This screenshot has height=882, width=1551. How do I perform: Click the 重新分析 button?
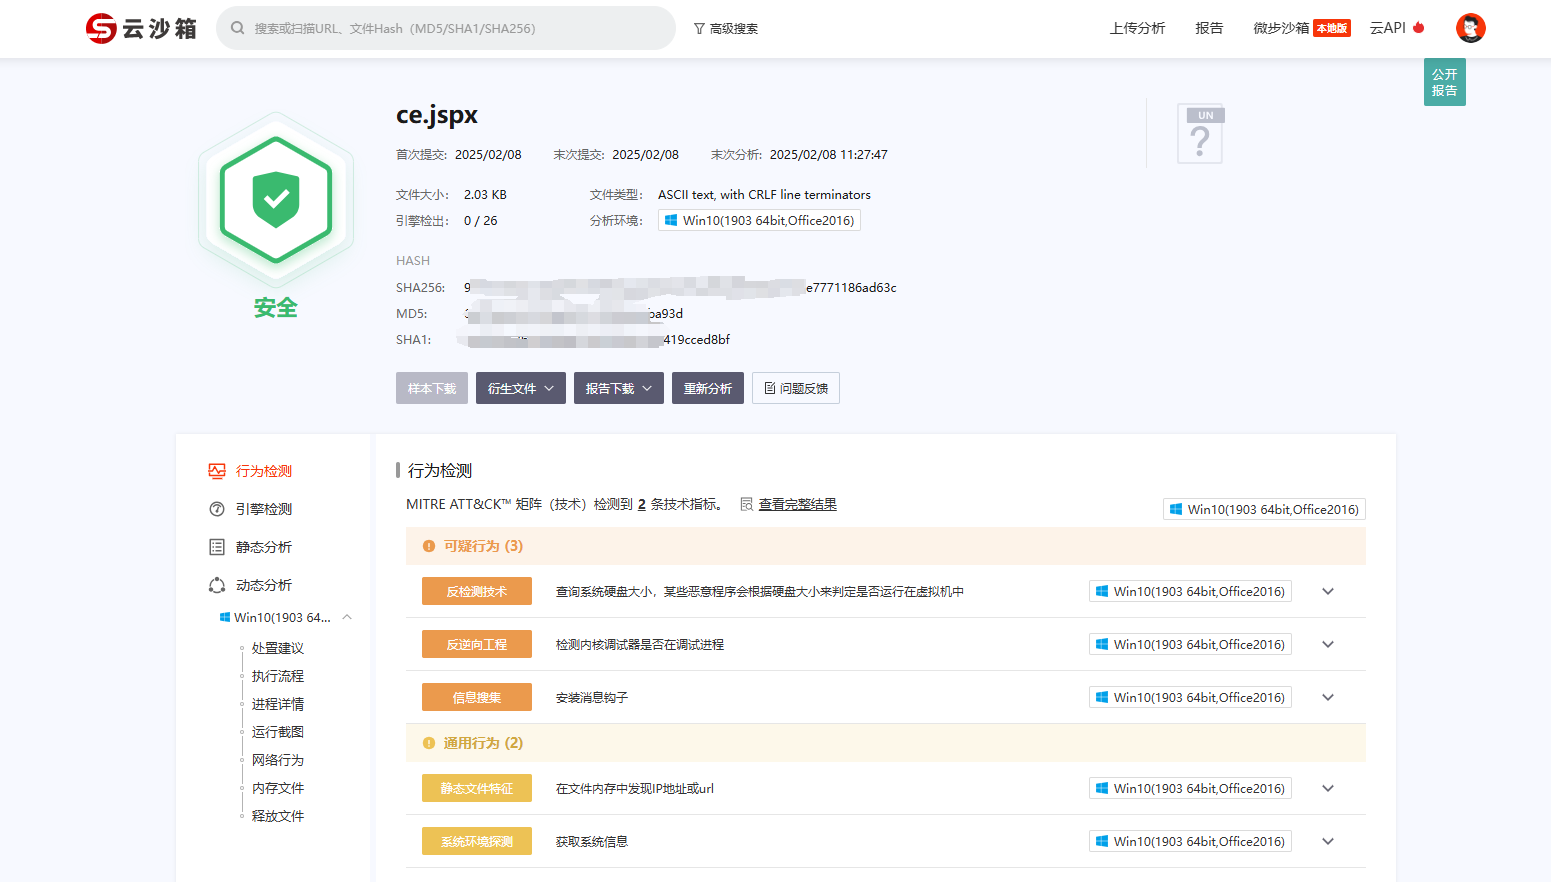[708, 388]
